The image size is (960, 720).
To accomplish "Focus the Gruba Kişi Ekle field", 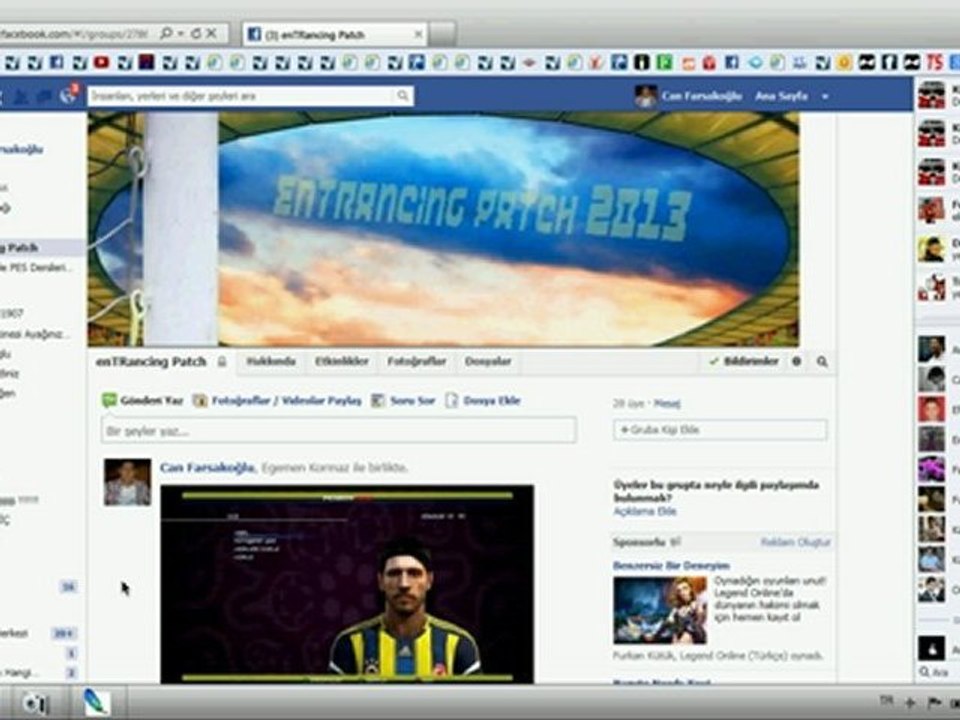I will [720, 430].
